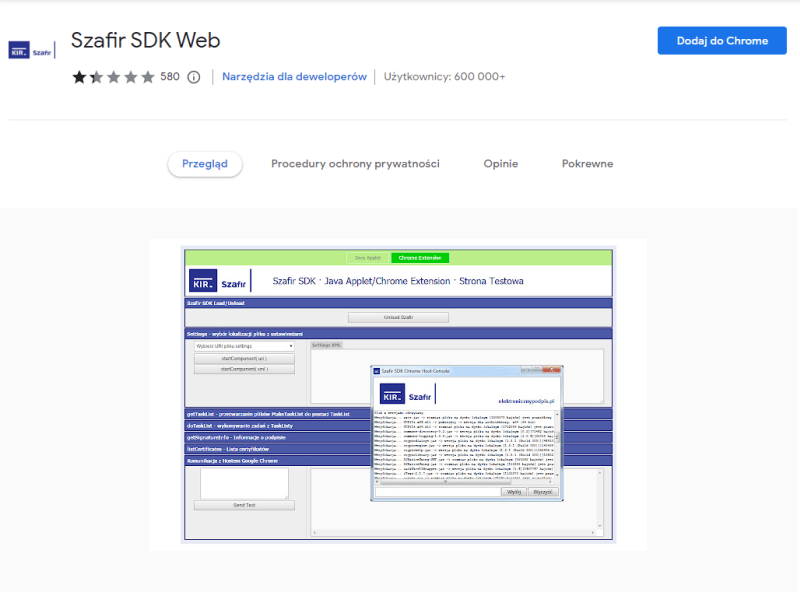Viewport: 800px width, 592px height.
Task: Click the getTaskList section header
Action: tap(278, 414)
